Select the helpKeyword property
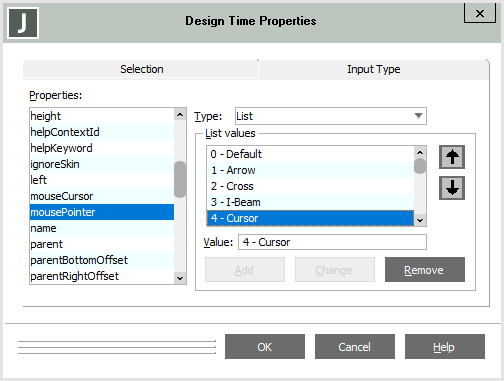This screenshot has width=504, height=381. tap(102, 148)
